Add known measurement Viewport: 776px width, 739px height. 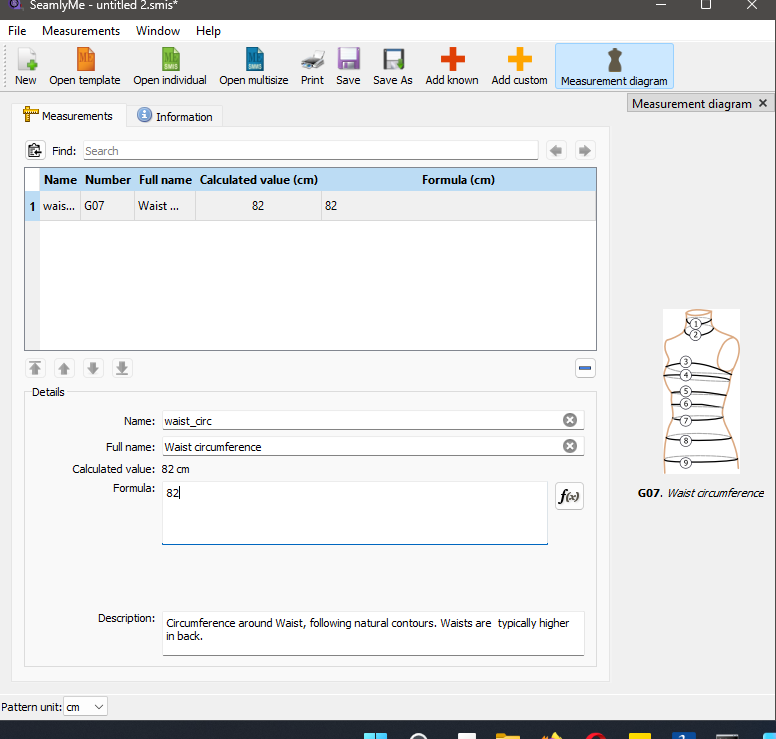tap(452, 67)
